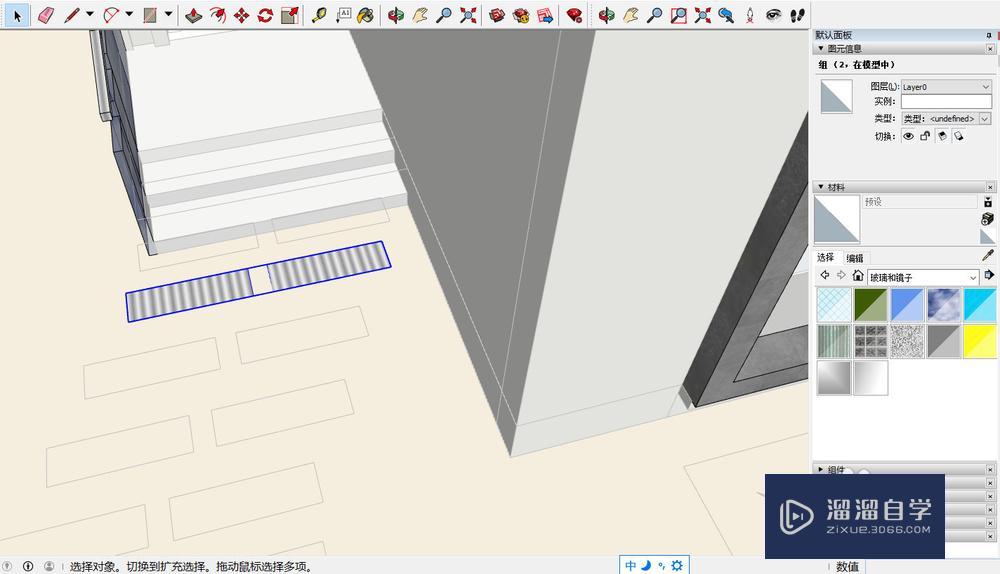
Task: Switch to the 选择 tab
Action: click(x=826, y=258)
